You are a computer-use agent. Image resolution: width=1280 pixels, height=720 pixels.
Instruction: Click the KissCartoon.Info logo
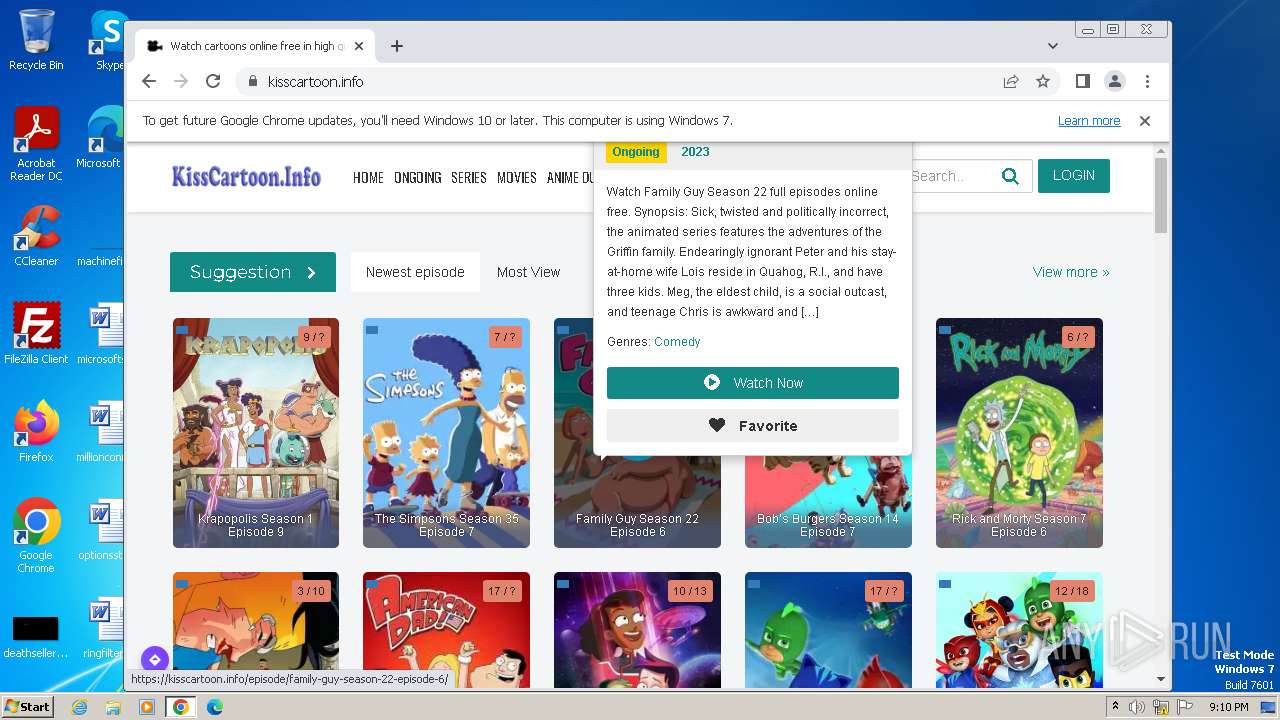tap(246, 177)
